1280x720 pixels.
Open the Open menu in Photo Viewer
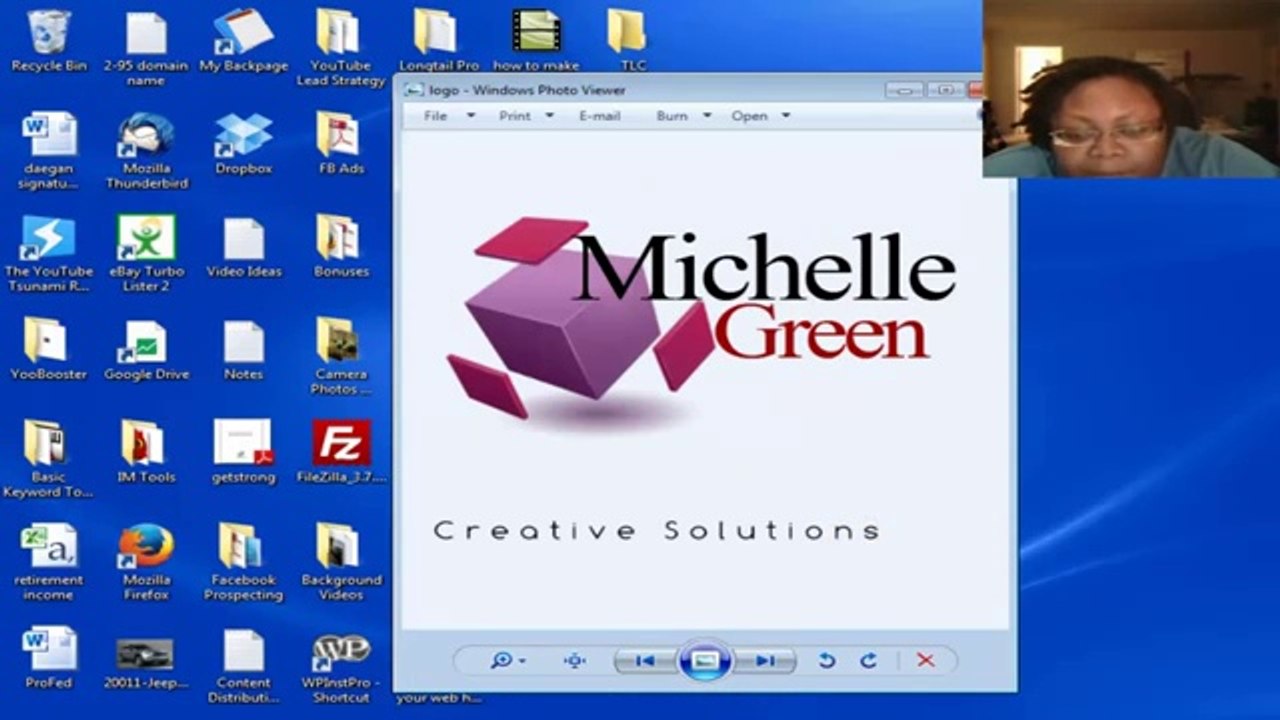point(749,116)
